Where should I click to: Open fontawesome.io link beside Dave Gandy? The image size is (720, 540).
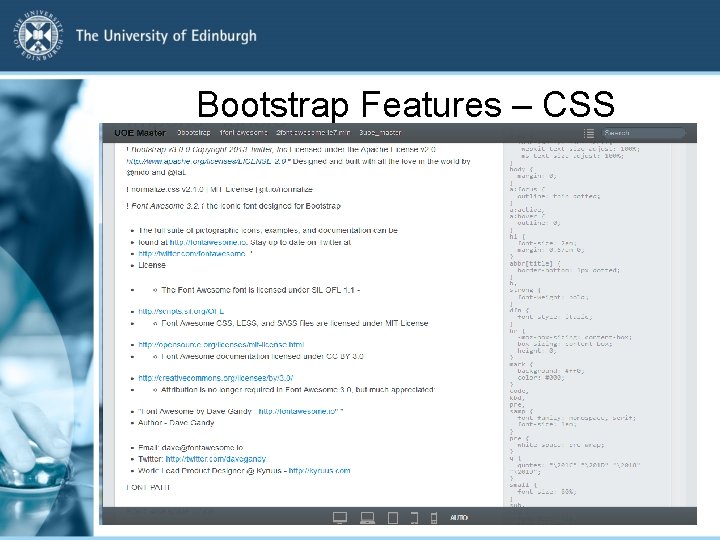click(x=298, y=411)
